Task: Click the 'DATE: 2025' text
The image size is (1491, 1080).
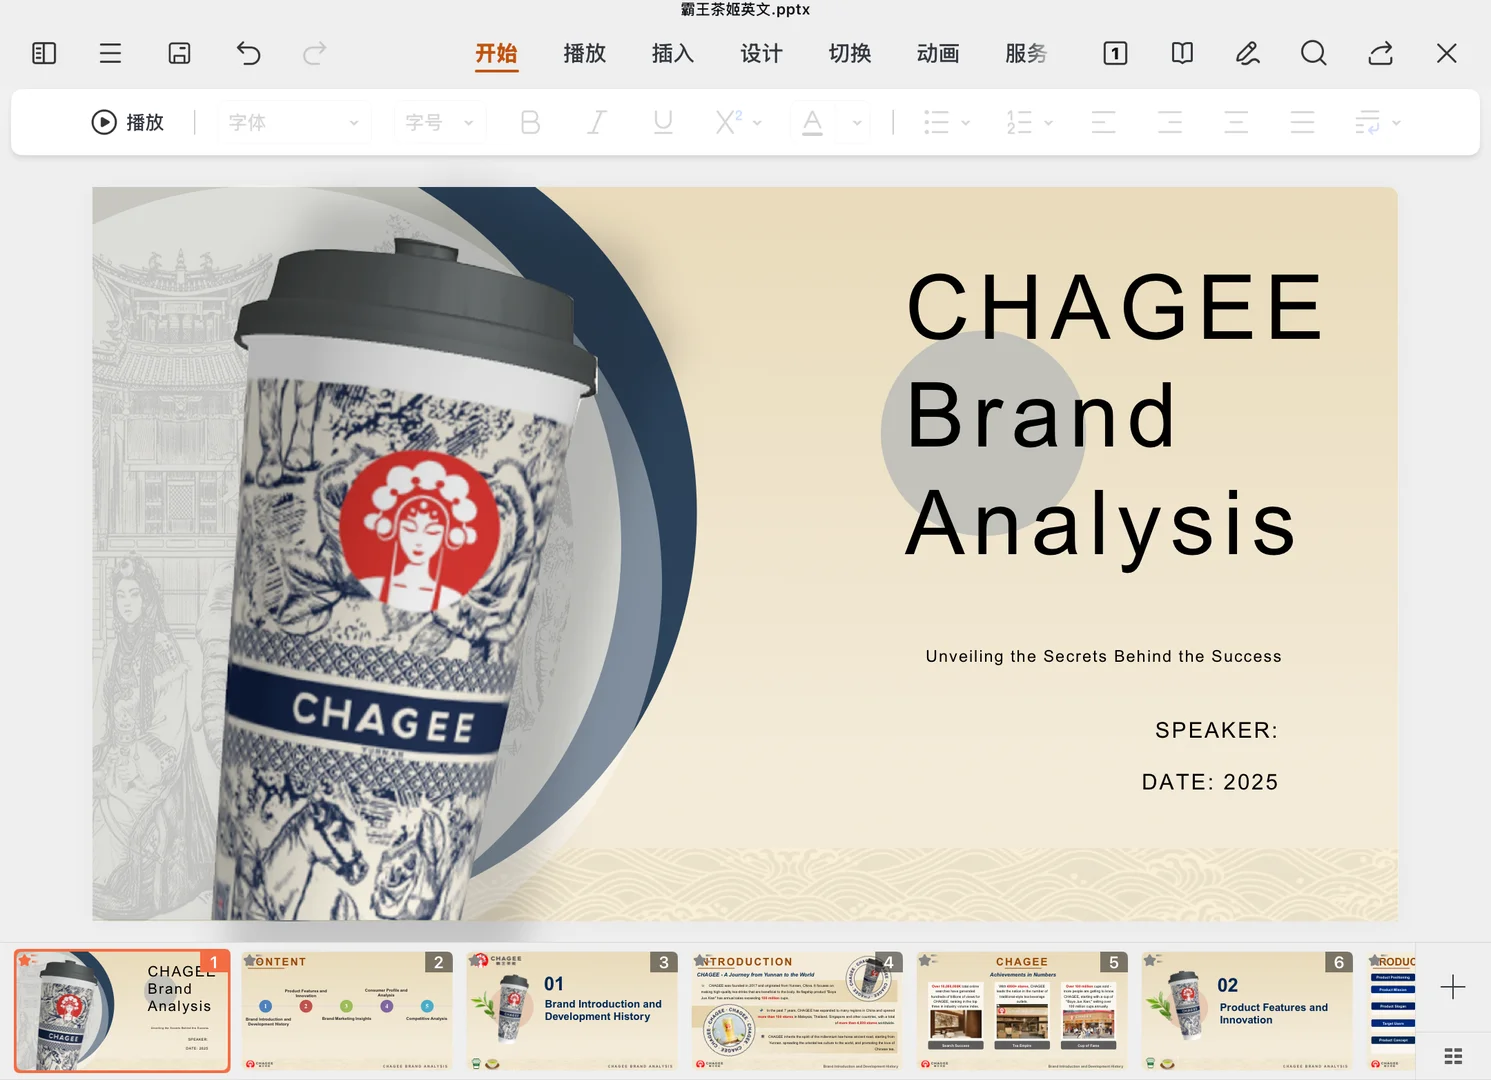Action: (1210, 782)
